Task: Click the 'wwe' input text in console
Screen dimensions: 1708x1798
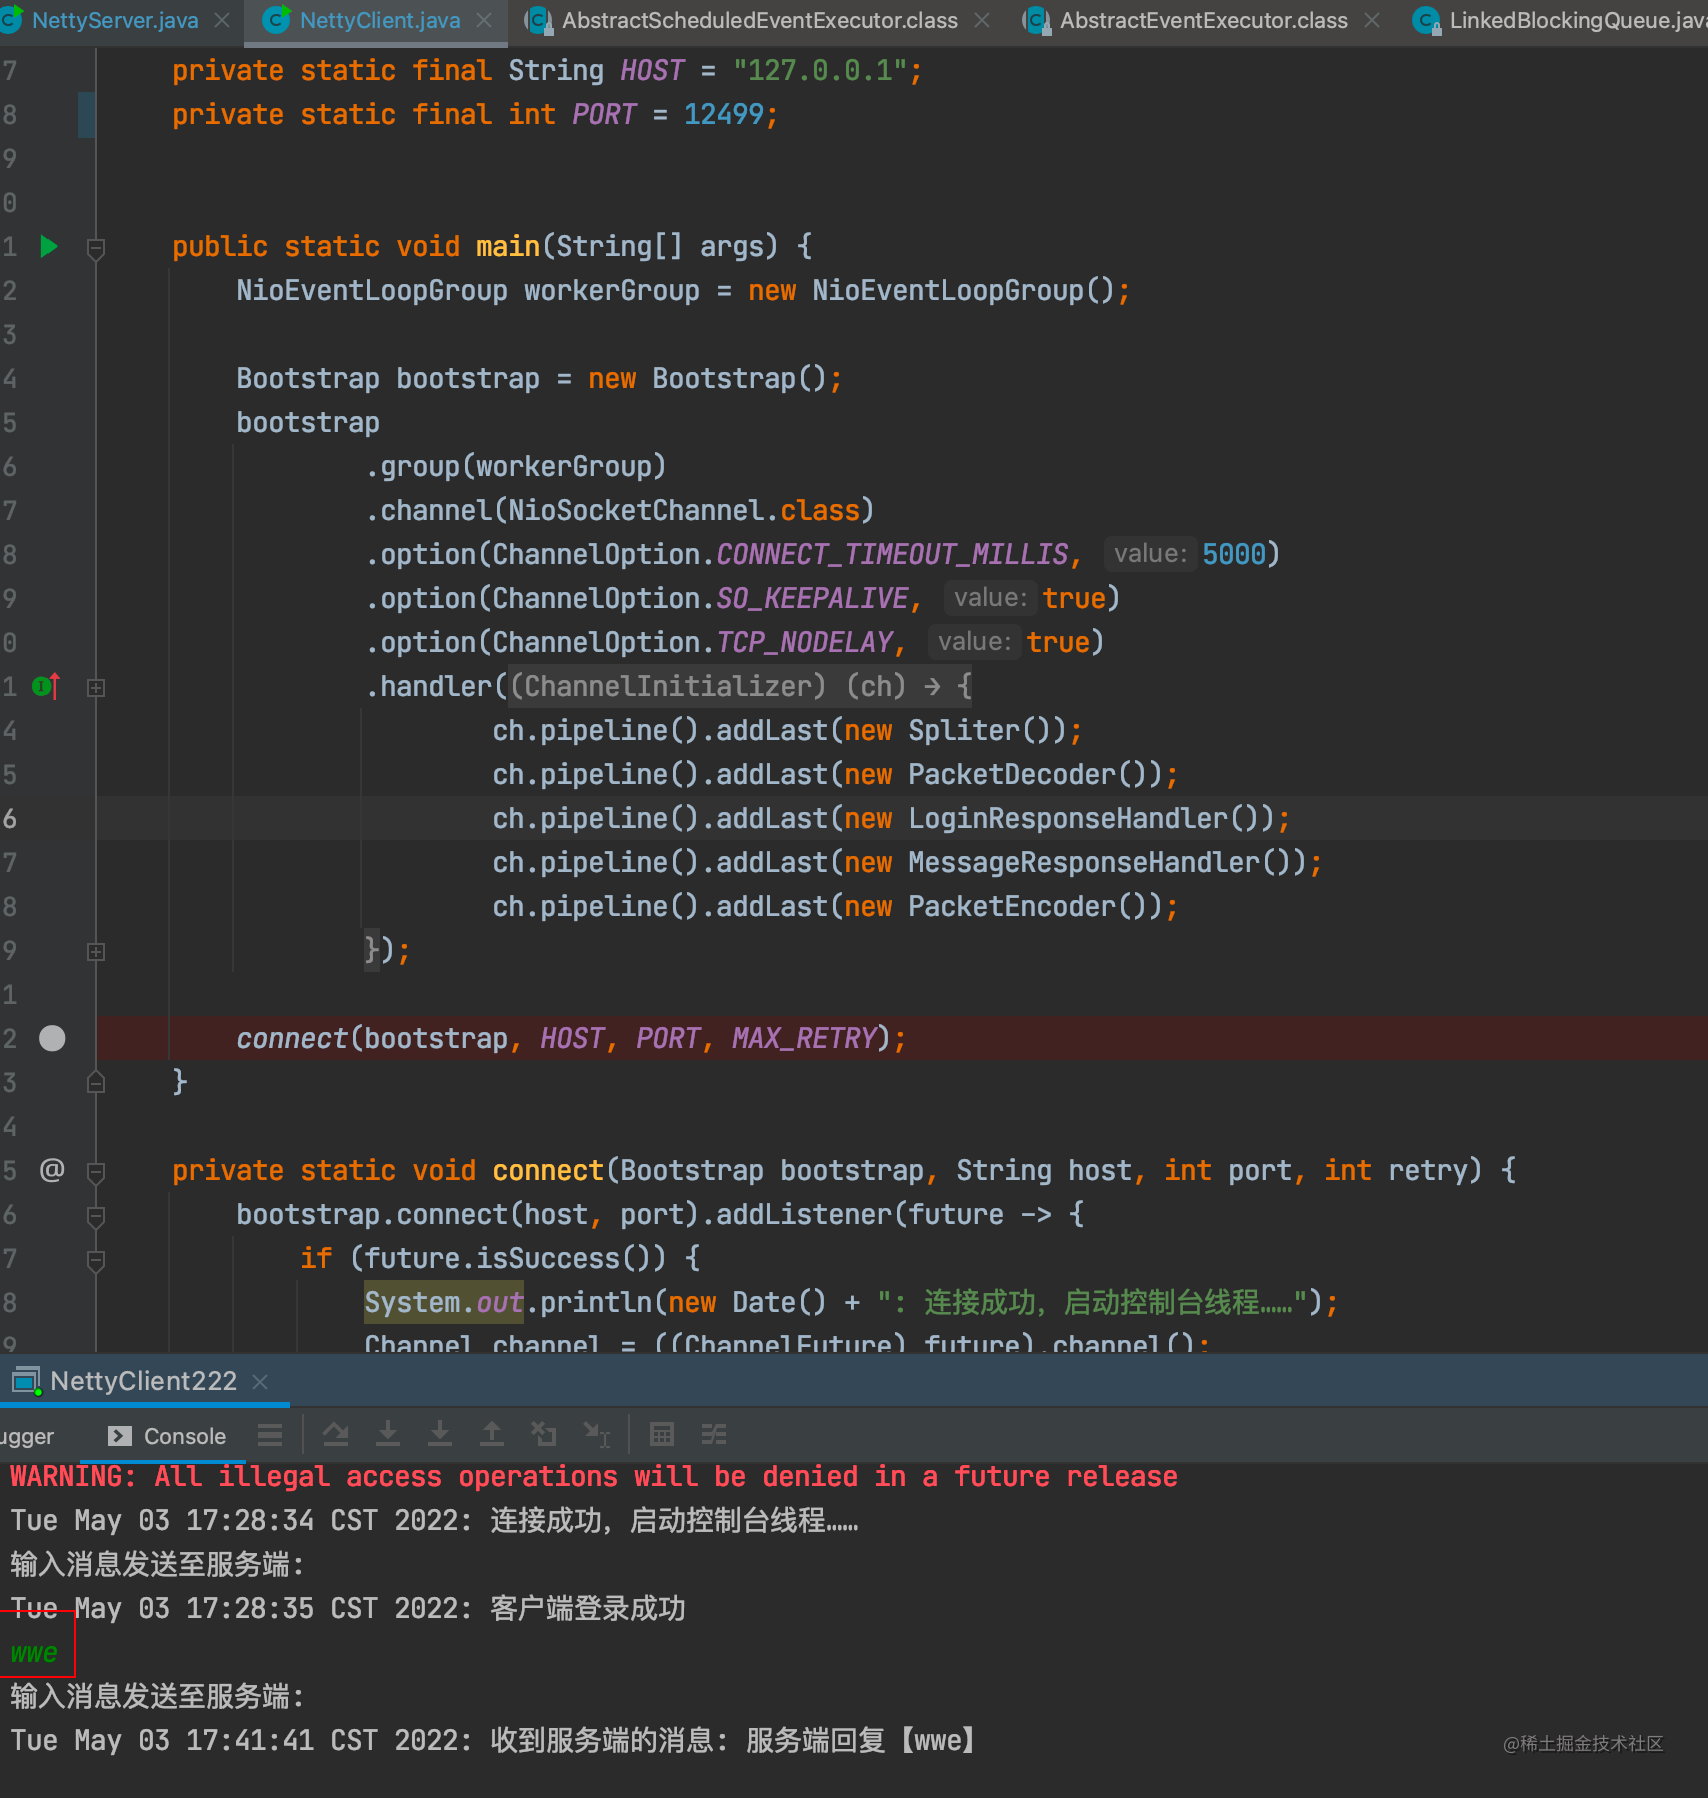Action: [34, 1652]
